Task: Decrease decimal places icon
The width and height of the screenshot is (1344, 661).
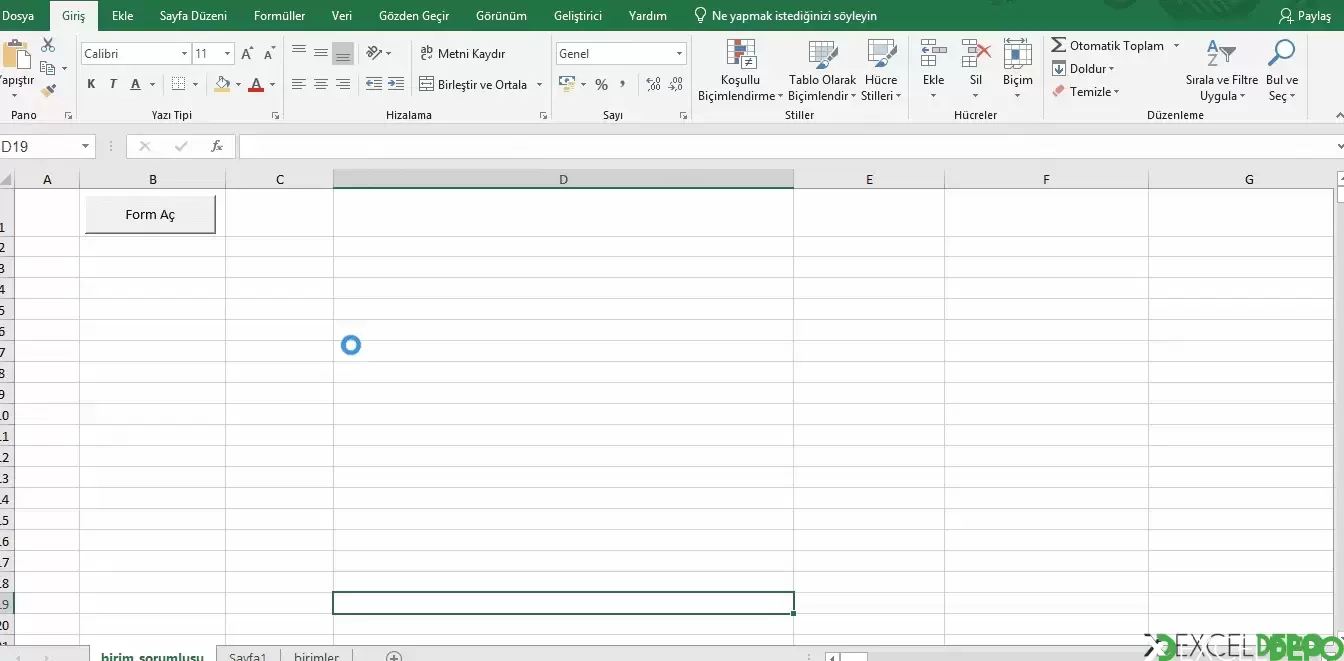Action: point(676,84)
